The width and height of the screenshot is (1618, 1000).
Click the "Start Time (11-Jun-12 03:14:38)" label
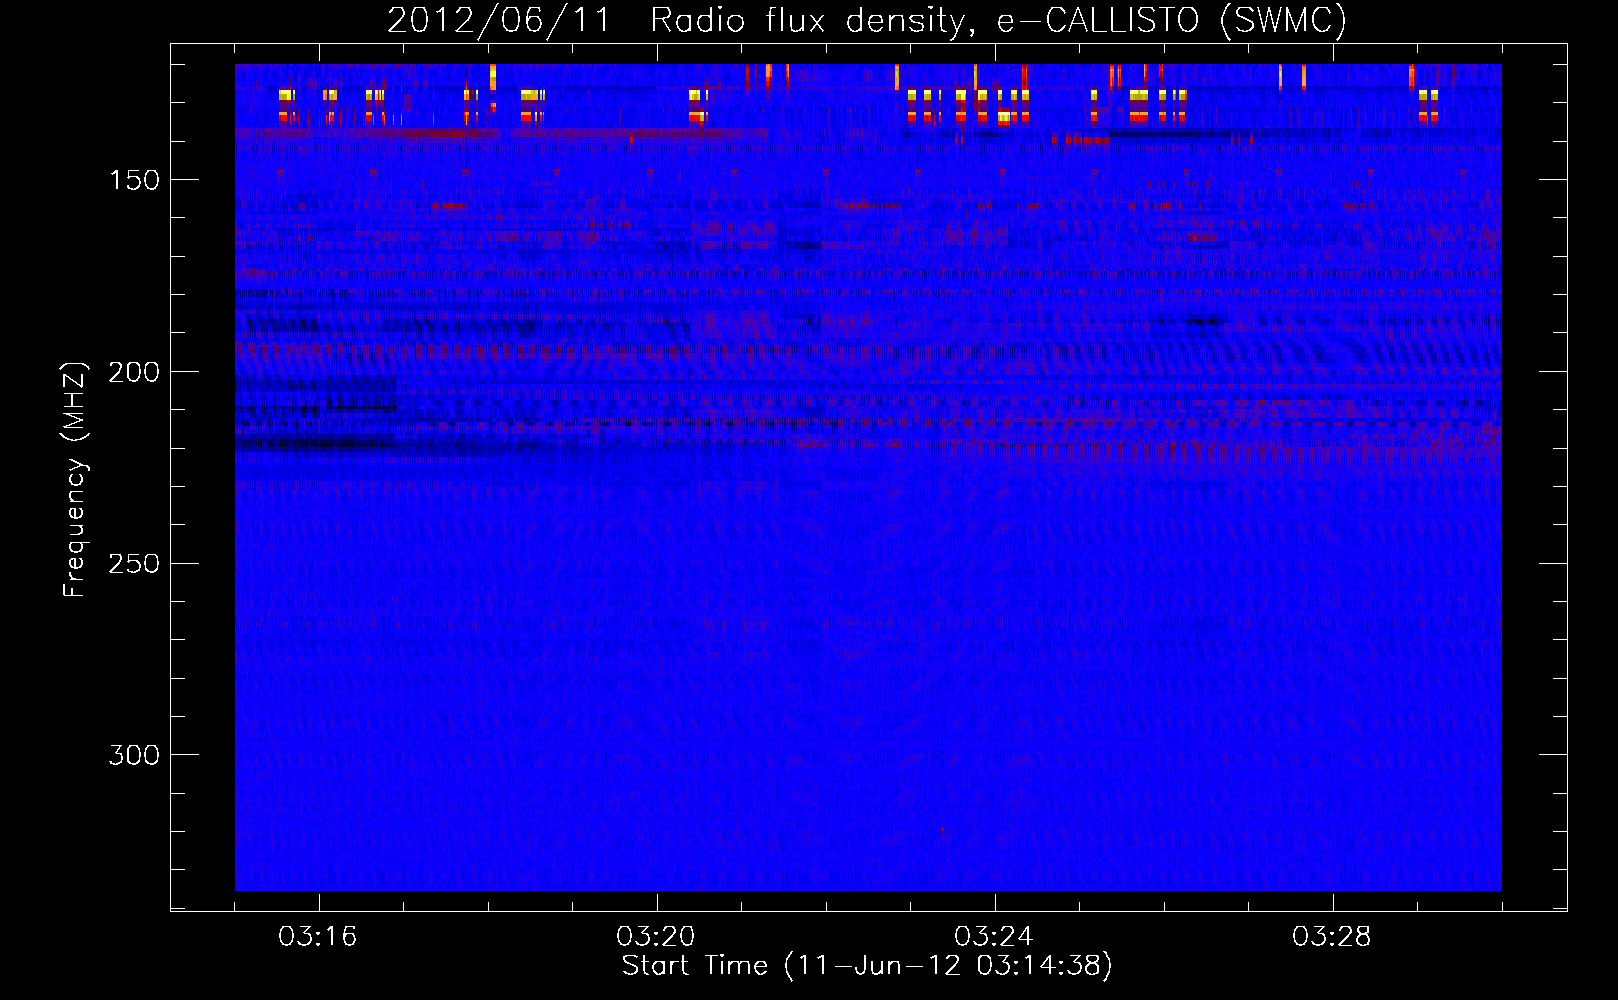tap(867, 966)
